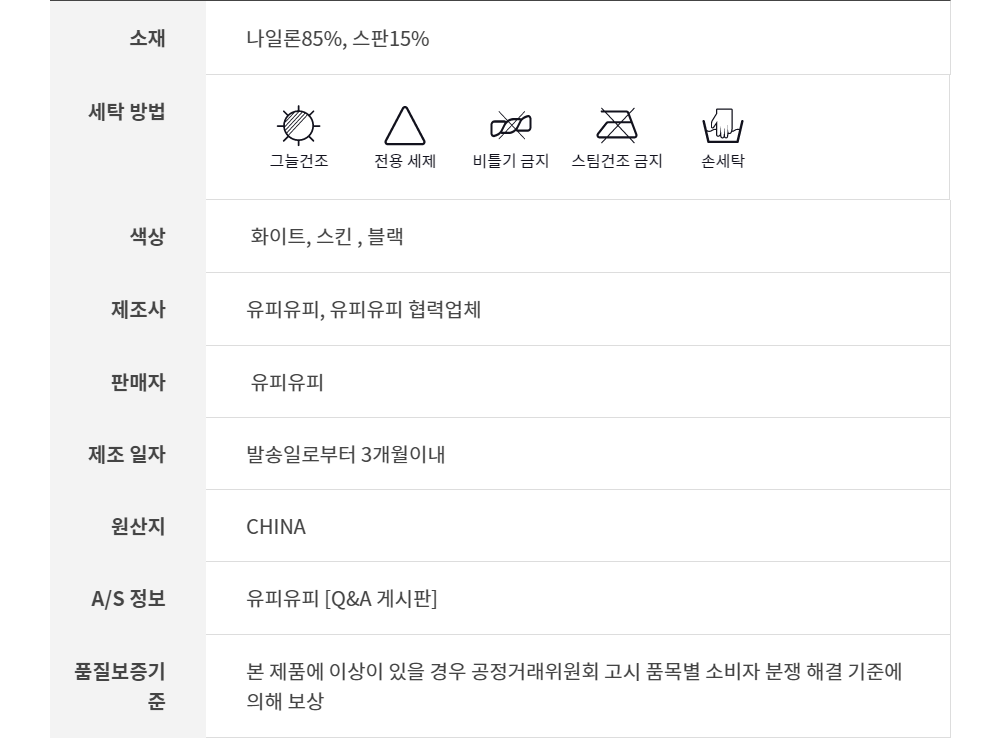
Task: Click the shade-dry (그늘건조) sun icon
Action: (297, 126)
